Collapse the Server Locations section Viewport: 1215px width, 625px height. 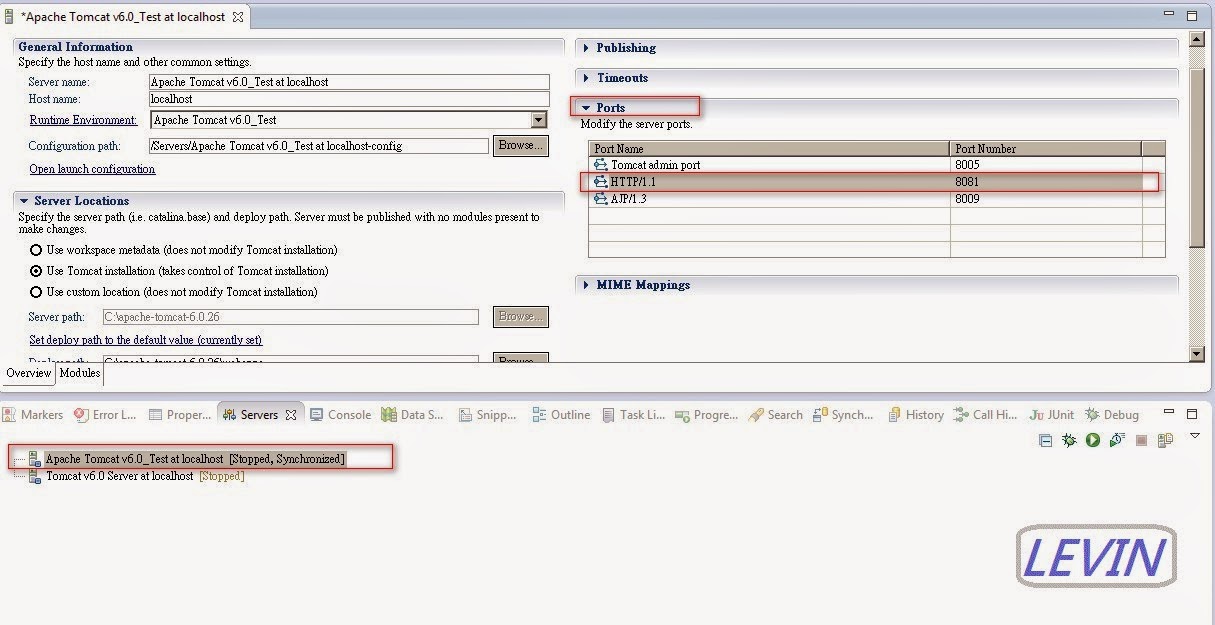point(24,201)
